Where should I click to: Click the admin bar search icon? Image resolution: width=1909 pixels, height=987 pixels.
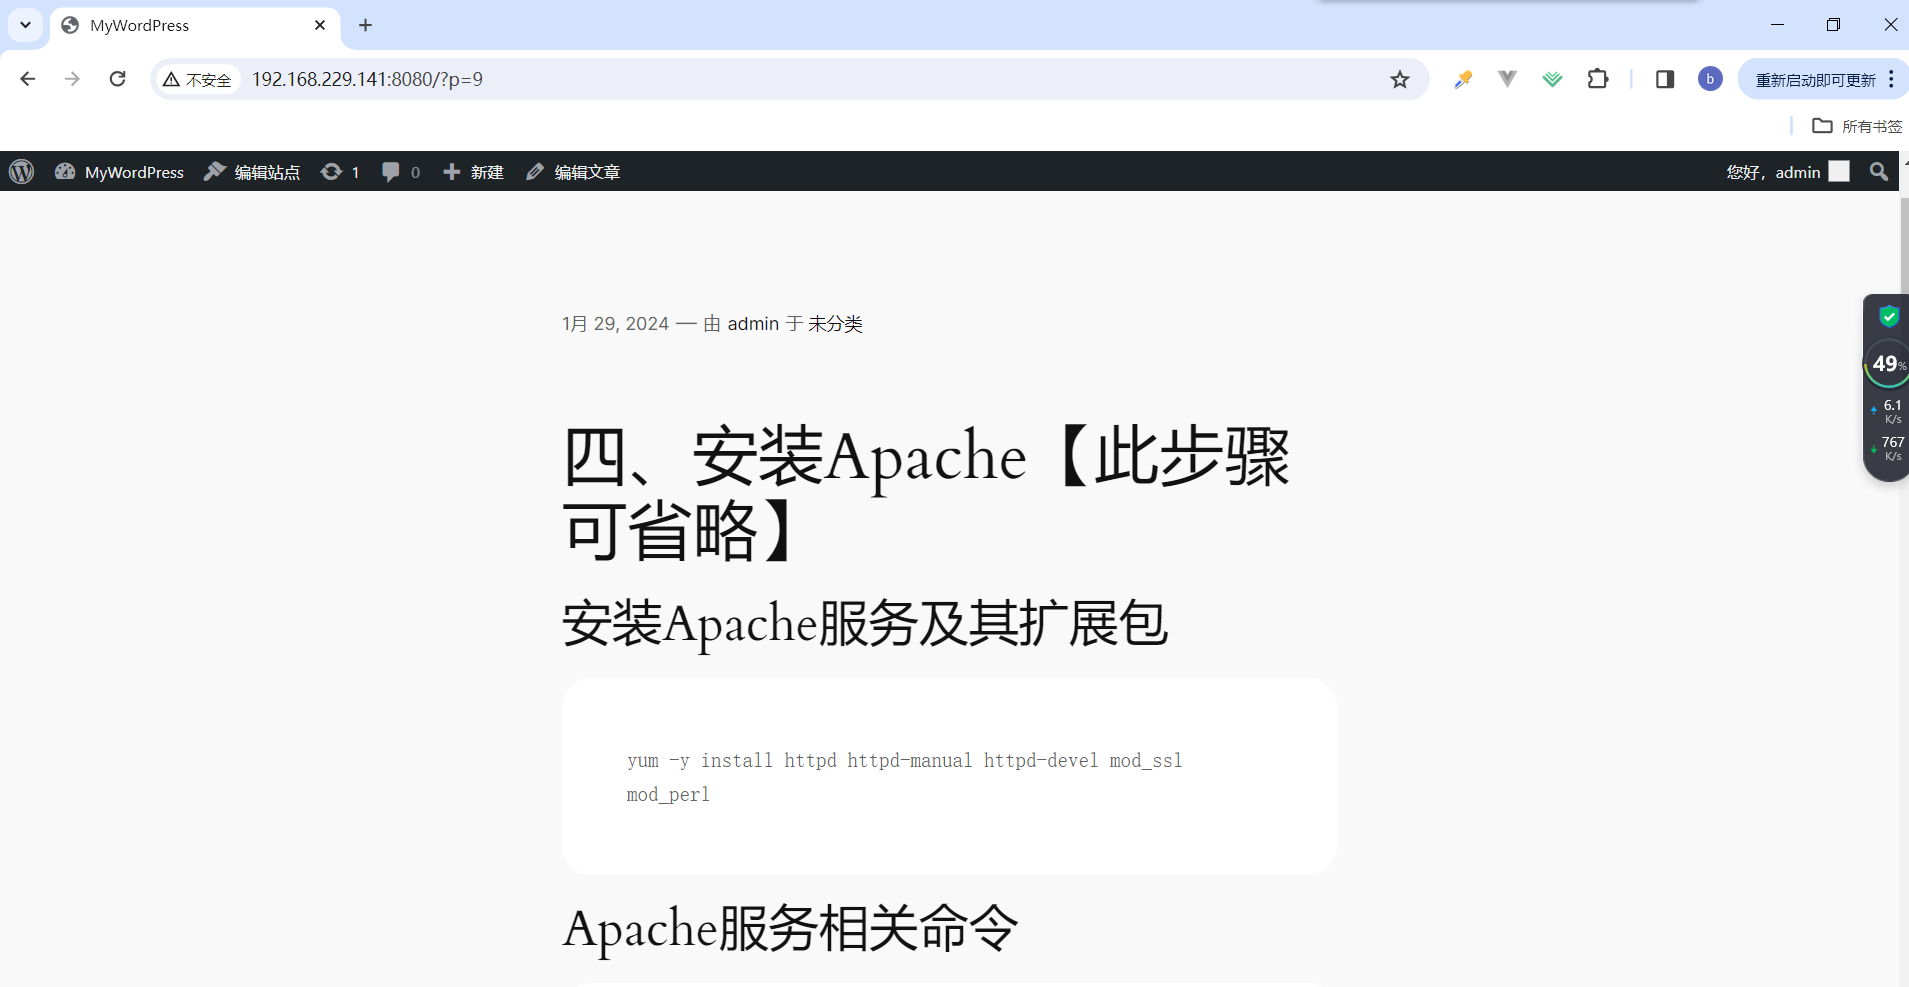(1879, 172)
